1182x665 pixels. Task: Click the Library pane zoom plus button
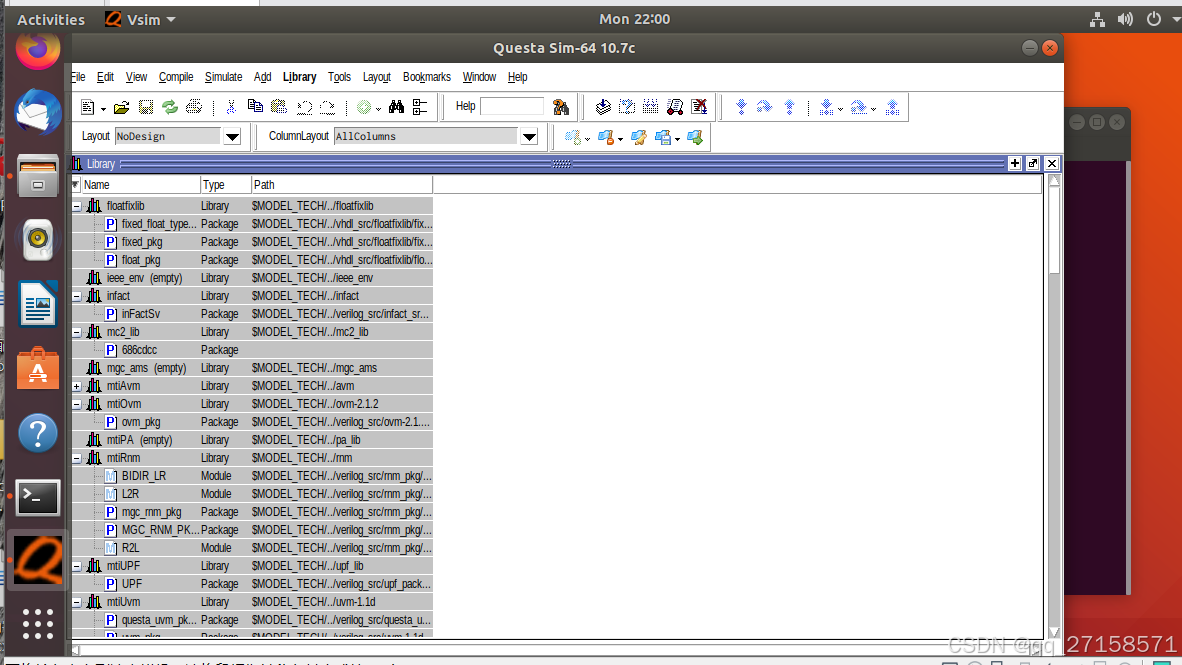(x=1015, y=164)
